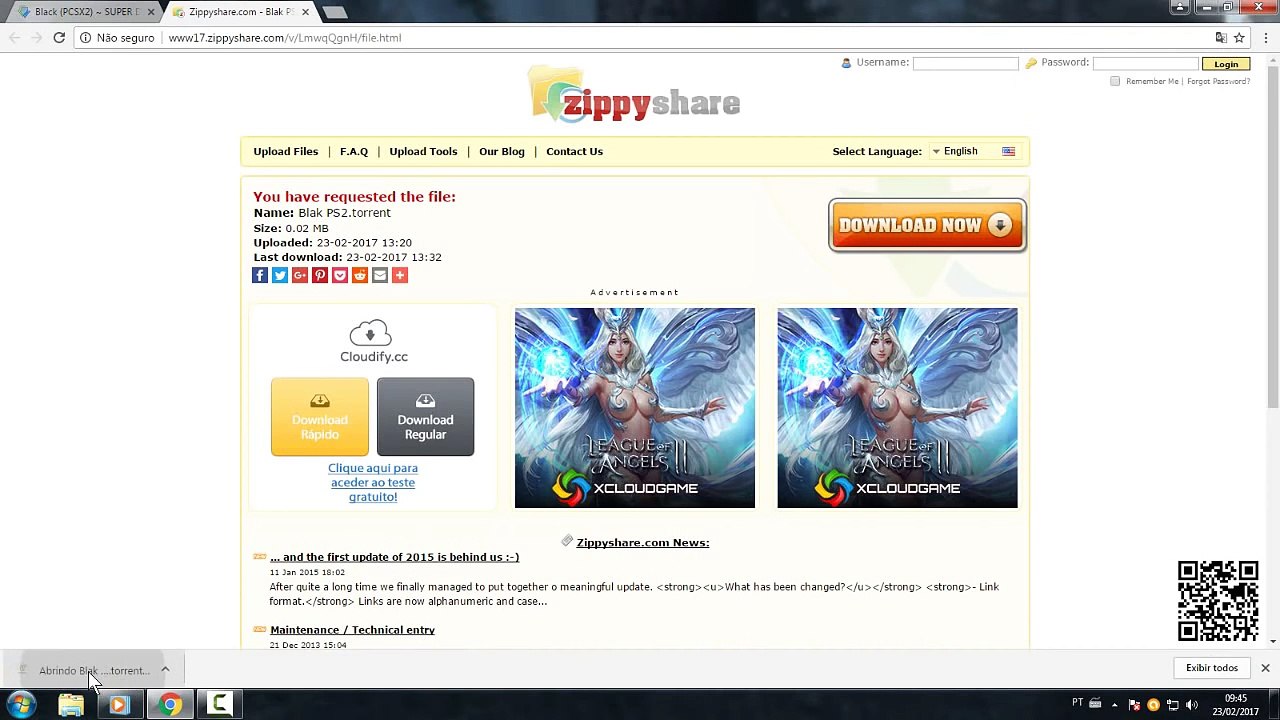
Task: Click Download Rápido yellow button
Action: [320, 417]
